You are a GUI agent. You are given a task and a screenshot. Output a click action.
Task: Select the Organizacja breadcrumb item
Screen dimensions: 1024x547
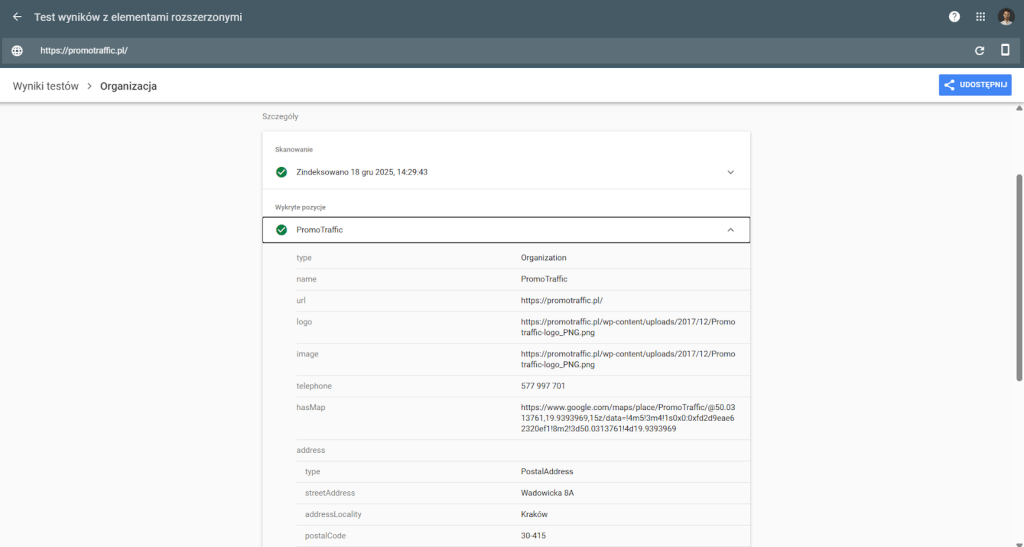click(x=128, y=86)
